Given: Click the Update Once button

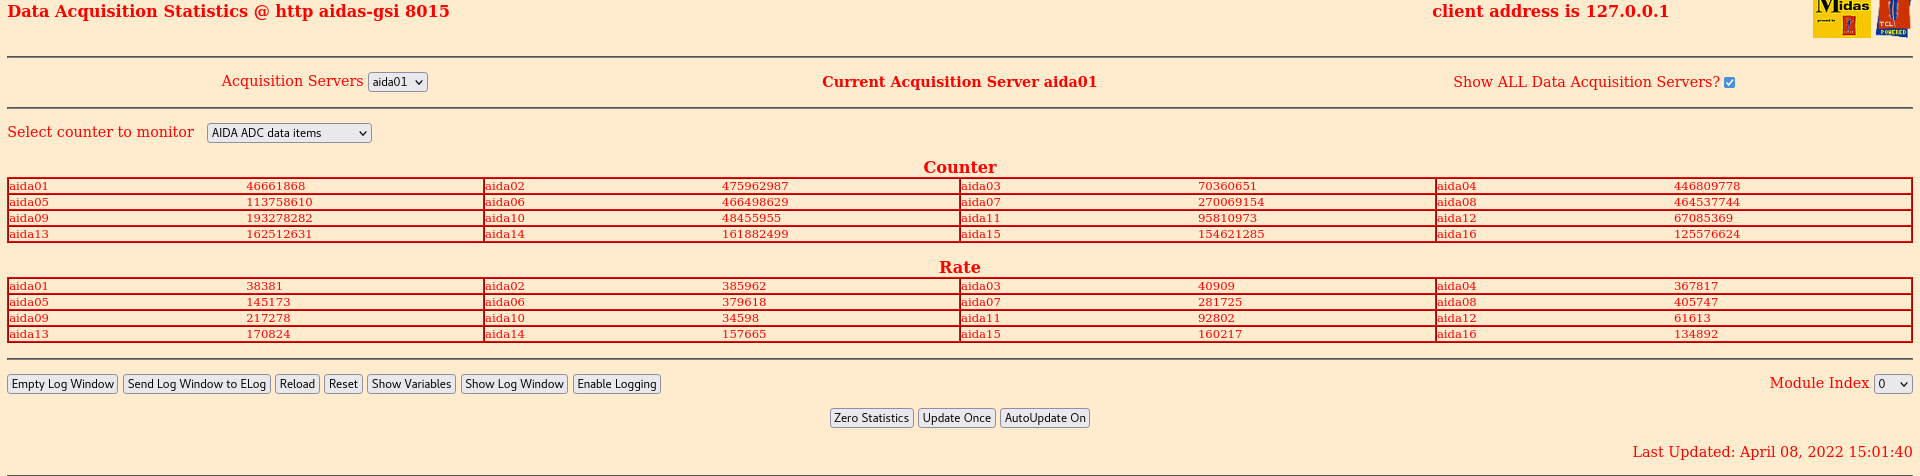Looking at the screenshot, I should pyautogui.click(x=957, y=418).
